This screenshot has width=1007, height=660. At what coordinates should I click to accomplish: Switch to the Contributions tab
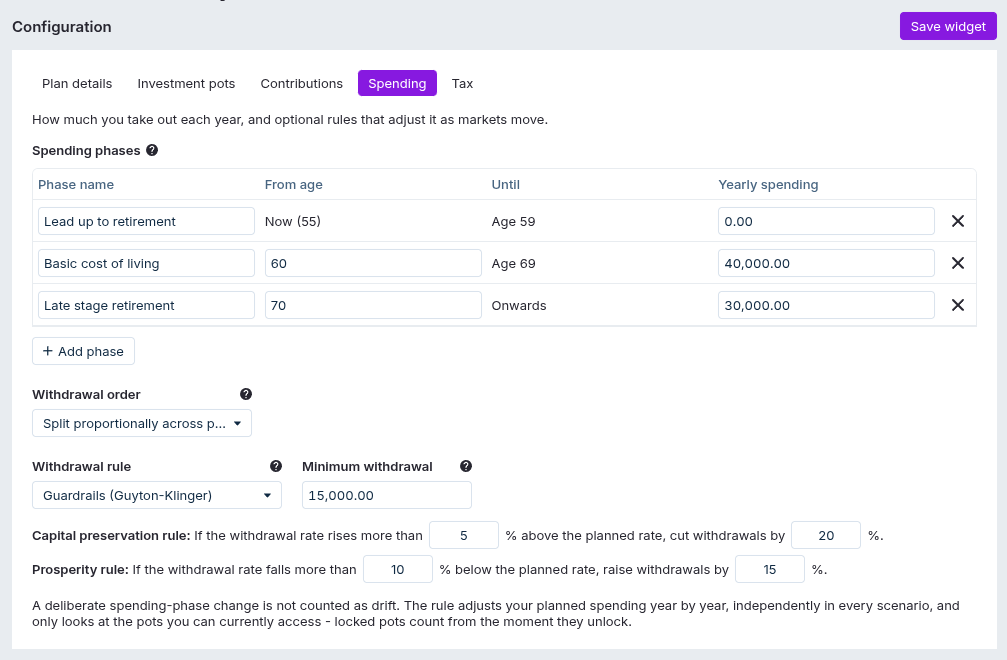[x=301, y=83]
